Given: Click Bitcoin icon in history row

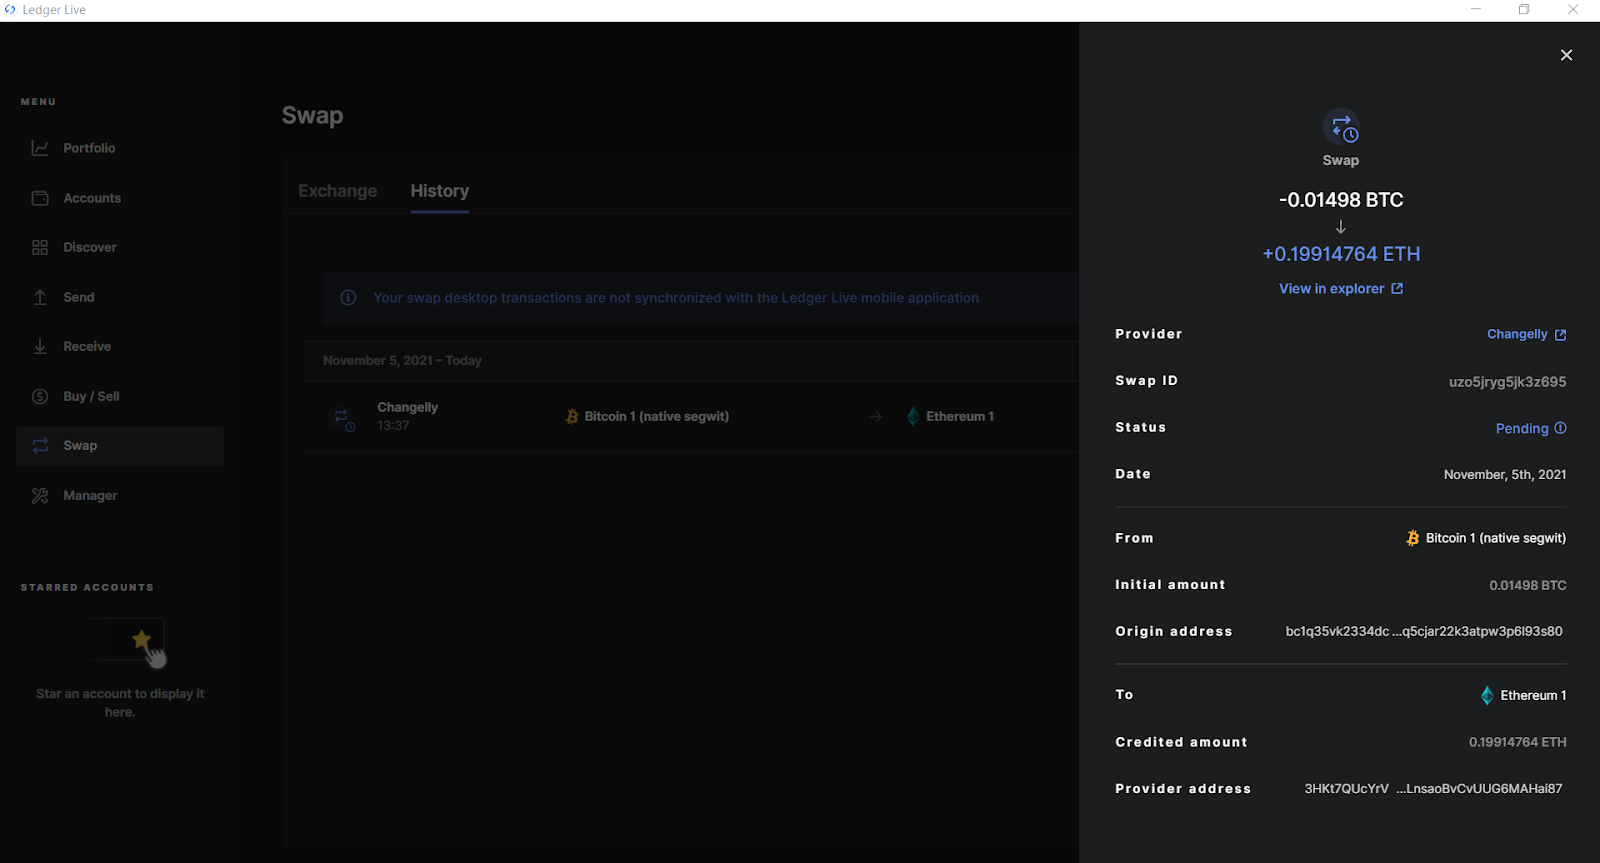Looking at the screenshot, I should [x=572, y=416].
